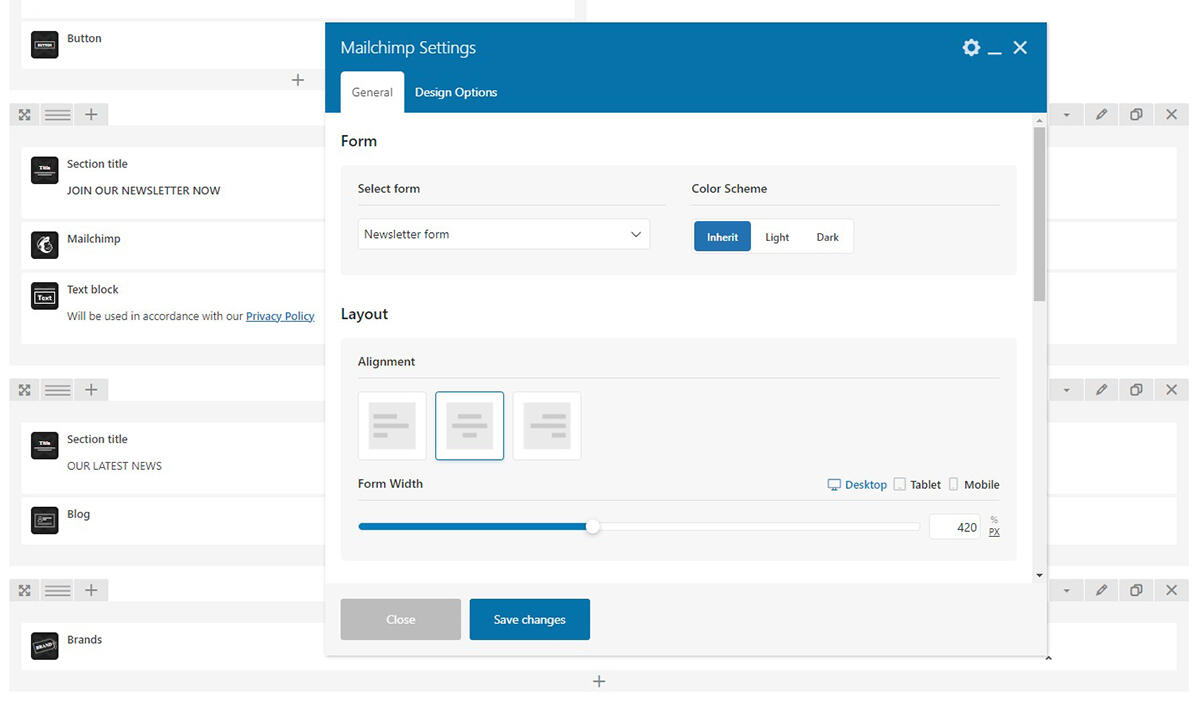This screenshot has width=1200, height=702.
Task: Select the % unit for Form Width
Action: click(x=994, y=520)
